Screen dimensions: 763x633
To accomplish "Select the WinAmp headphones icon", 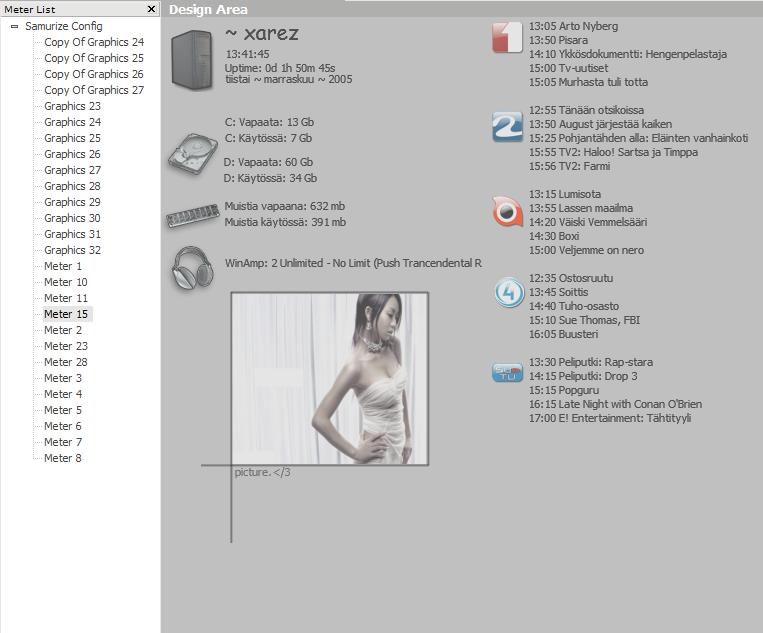I will (192, 268).
